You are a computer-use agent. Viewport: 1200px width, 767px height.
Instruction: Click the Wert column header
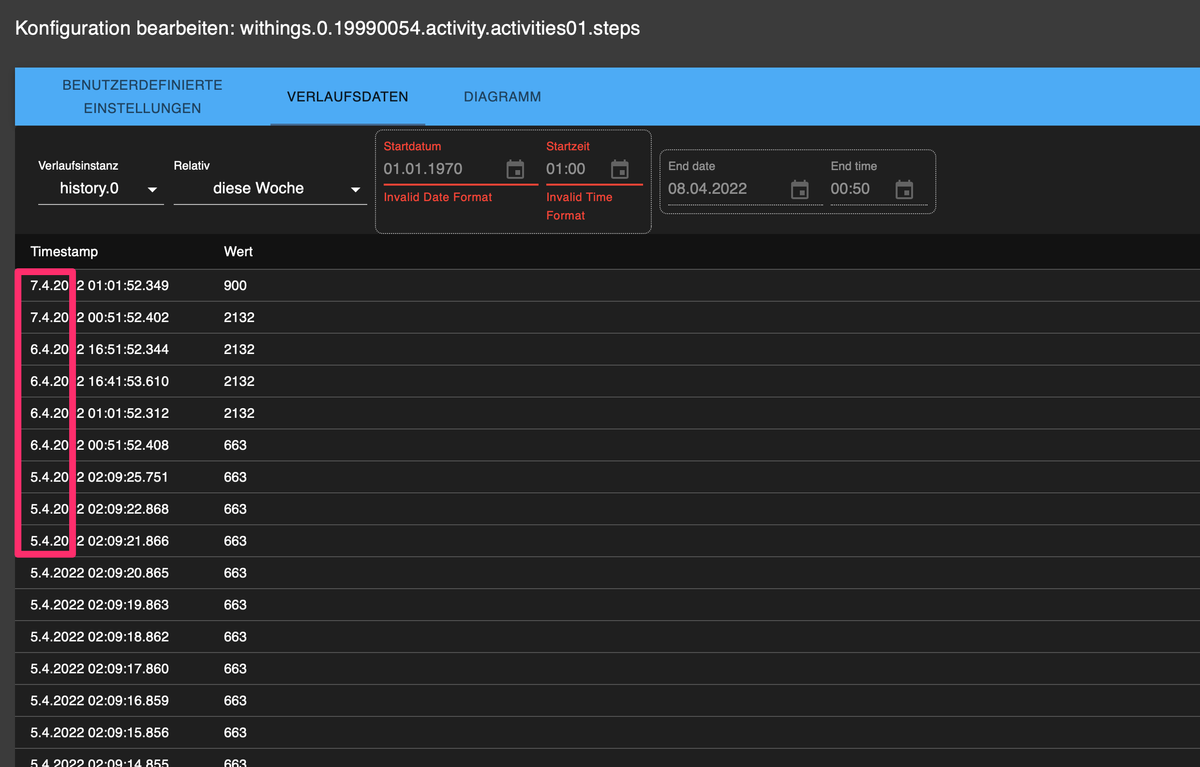pos(238,252)
